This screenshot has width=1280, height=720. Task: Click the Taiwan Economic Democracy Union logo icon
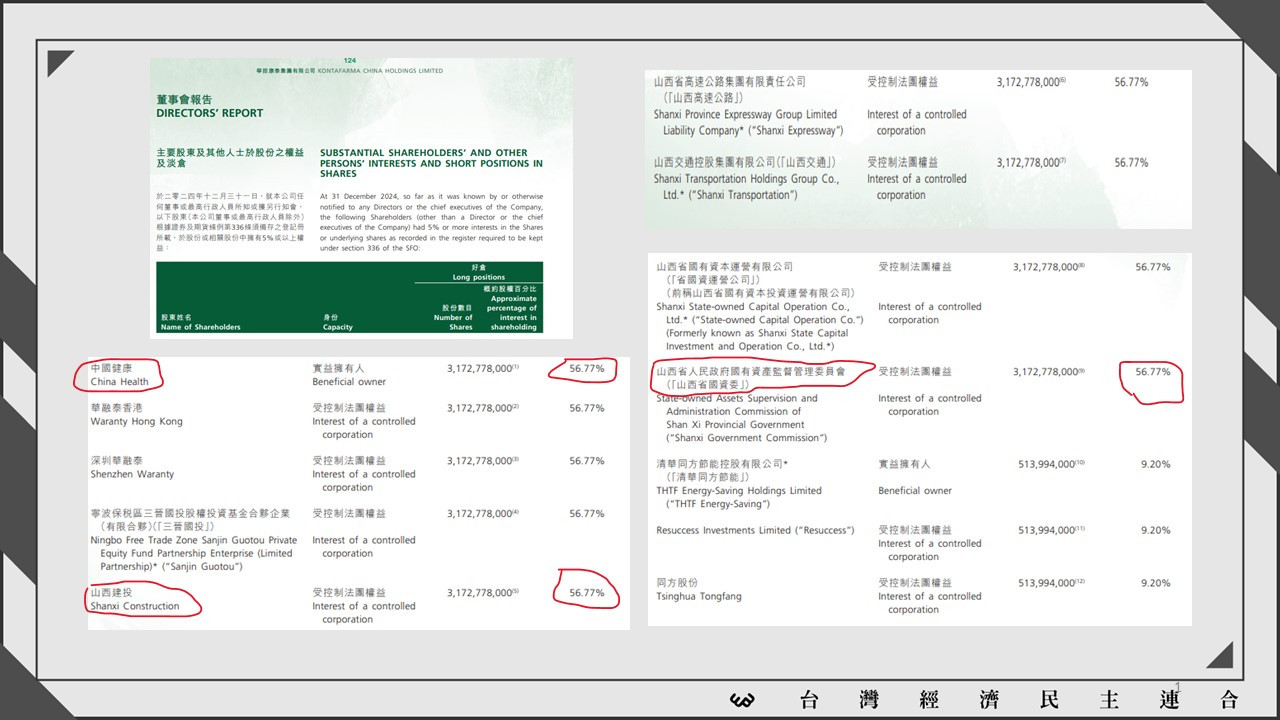tap(742, 699)
